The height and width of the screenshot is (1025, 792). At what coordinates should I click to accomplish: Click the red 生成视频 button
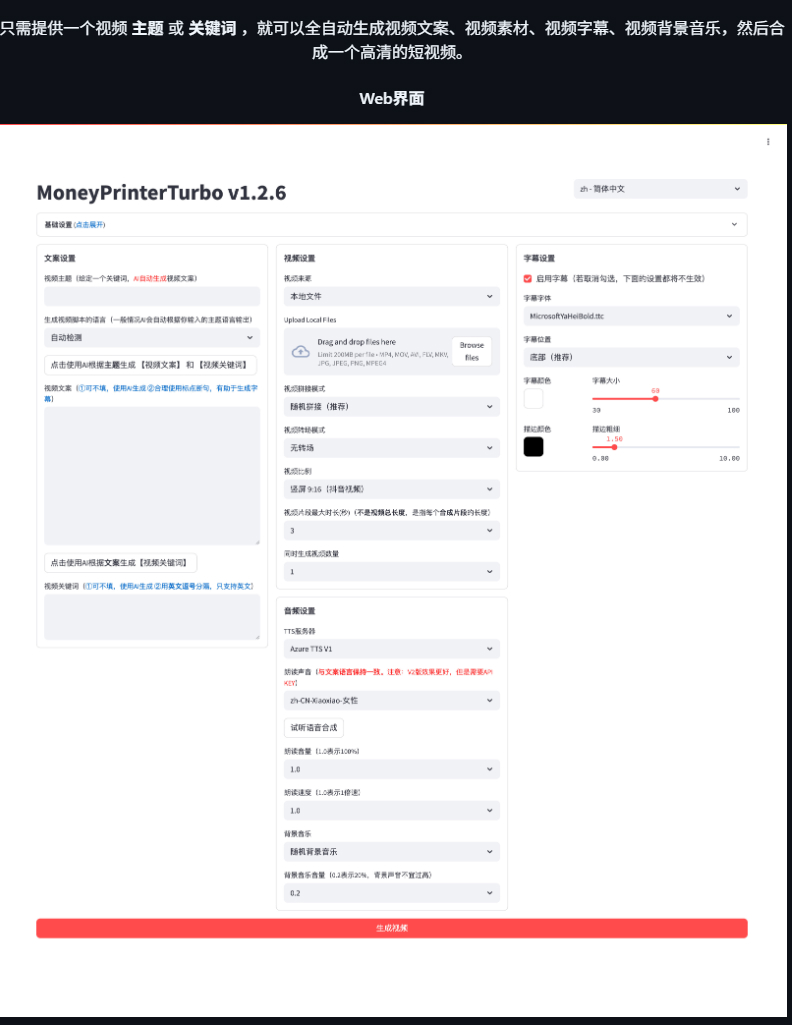(x=391, y=928)
